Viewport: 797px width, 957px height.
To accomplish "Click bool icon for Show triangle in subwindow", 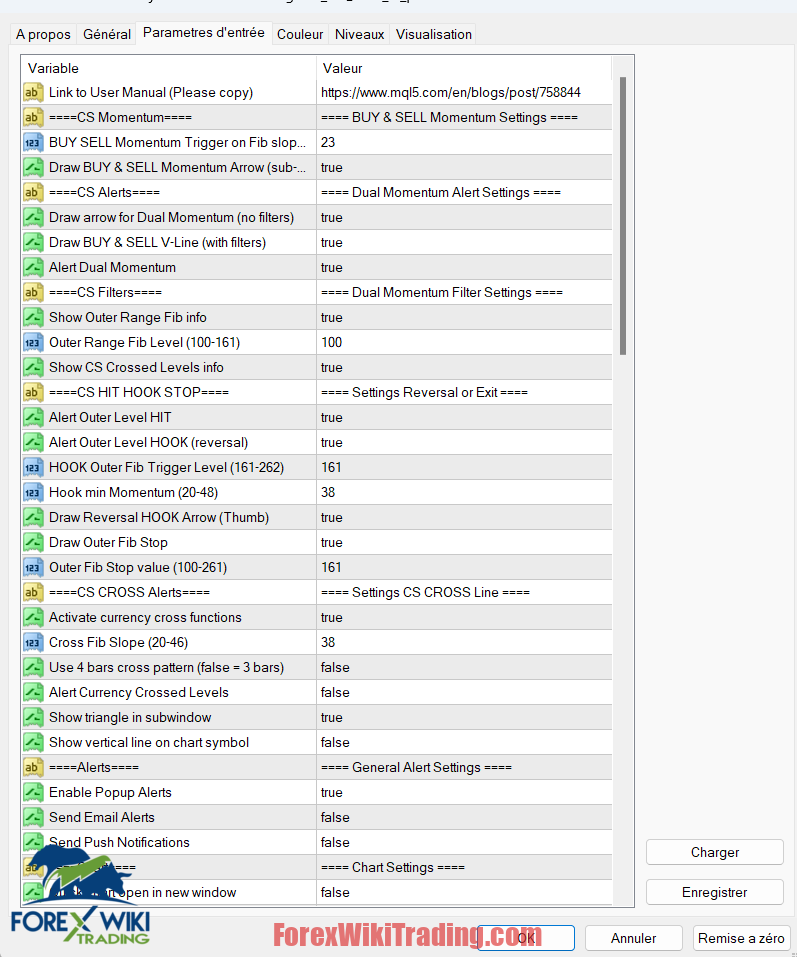I will click(33, 718).
